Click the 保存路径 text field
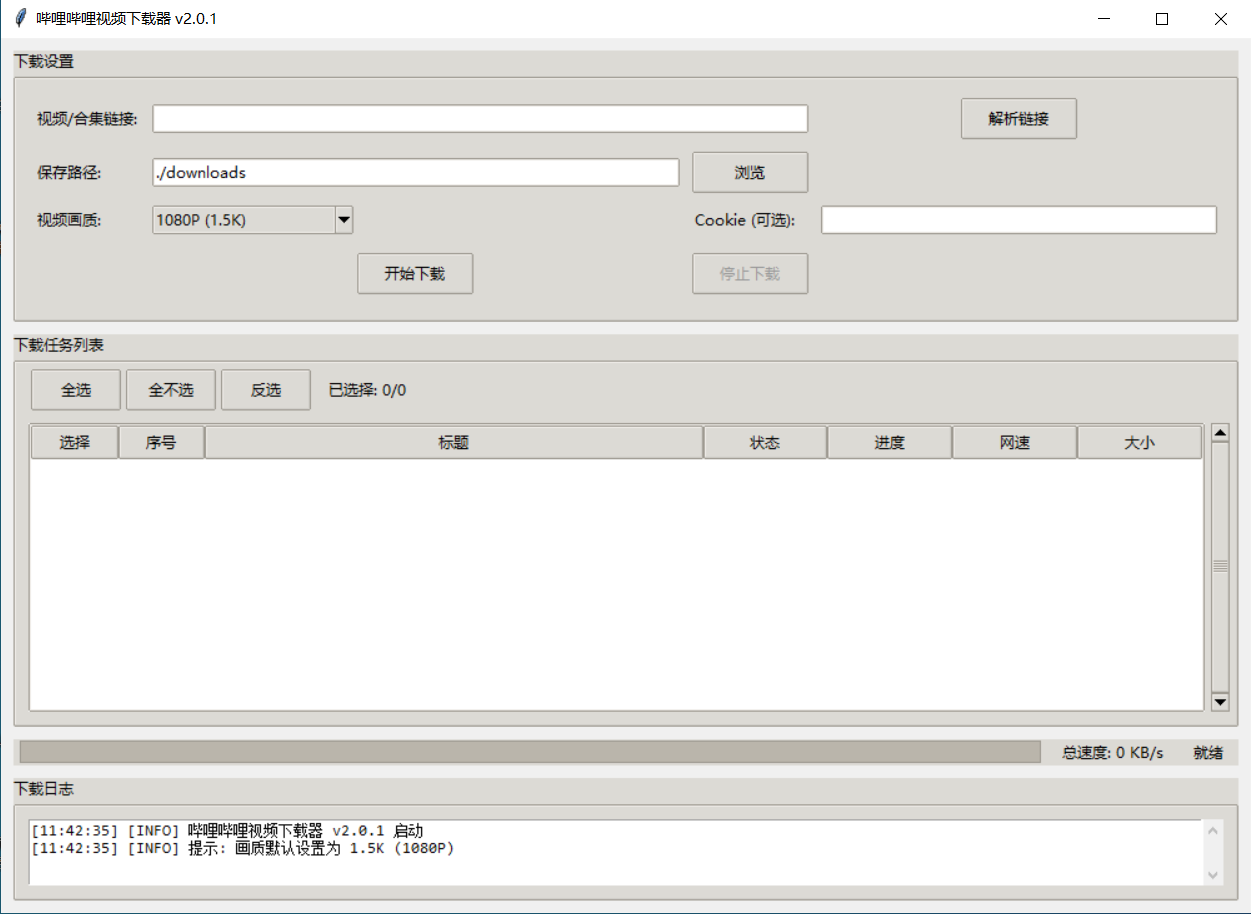1251x914 pixels. coord(416,172)
